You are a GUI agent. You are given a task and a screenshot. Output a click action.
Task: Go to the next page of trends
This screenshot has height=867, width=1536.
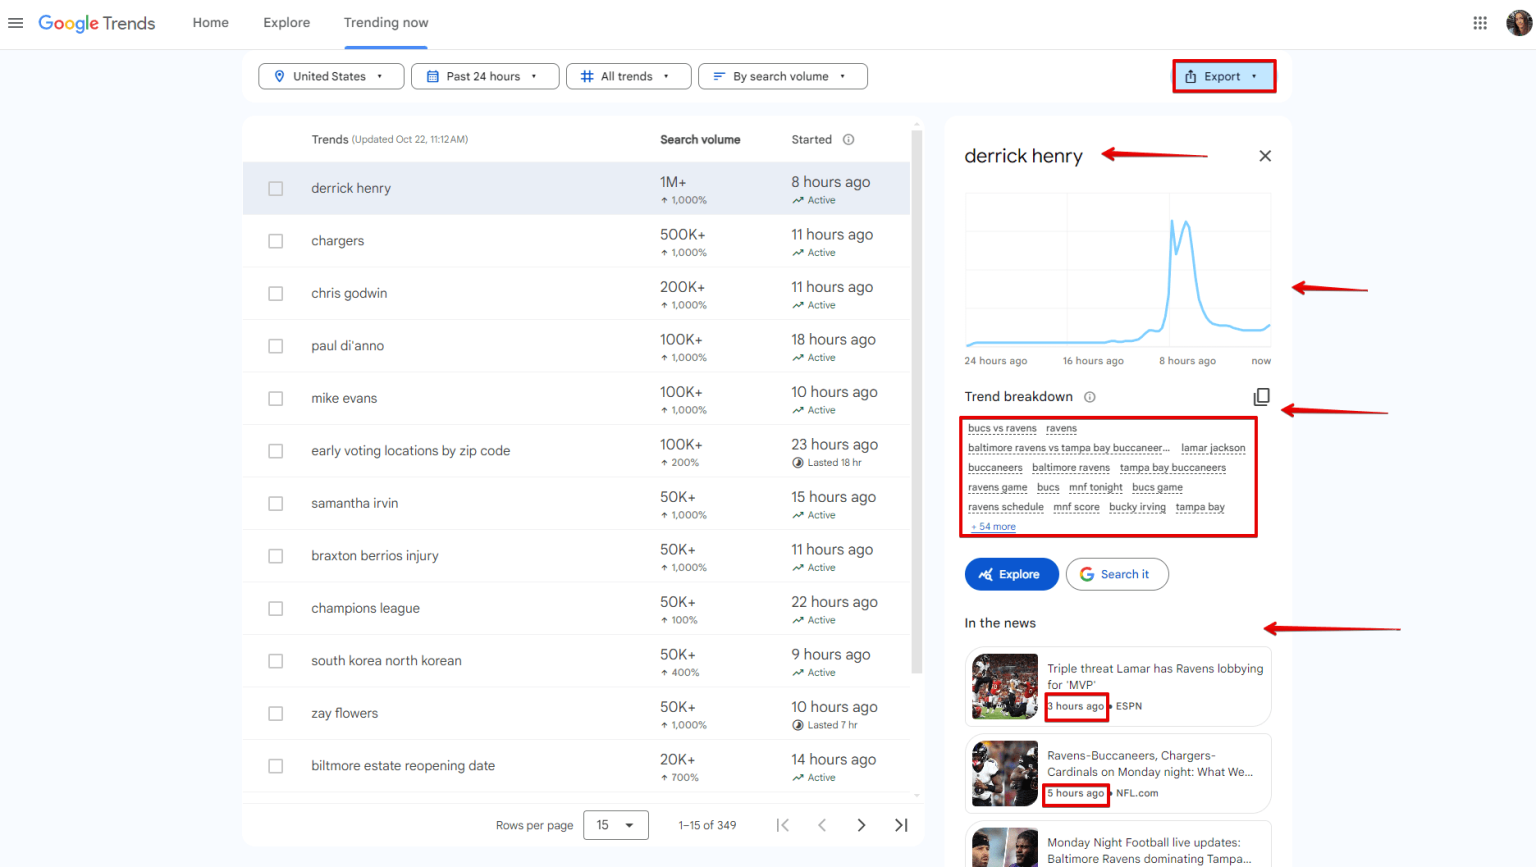(x=861, y=824)
